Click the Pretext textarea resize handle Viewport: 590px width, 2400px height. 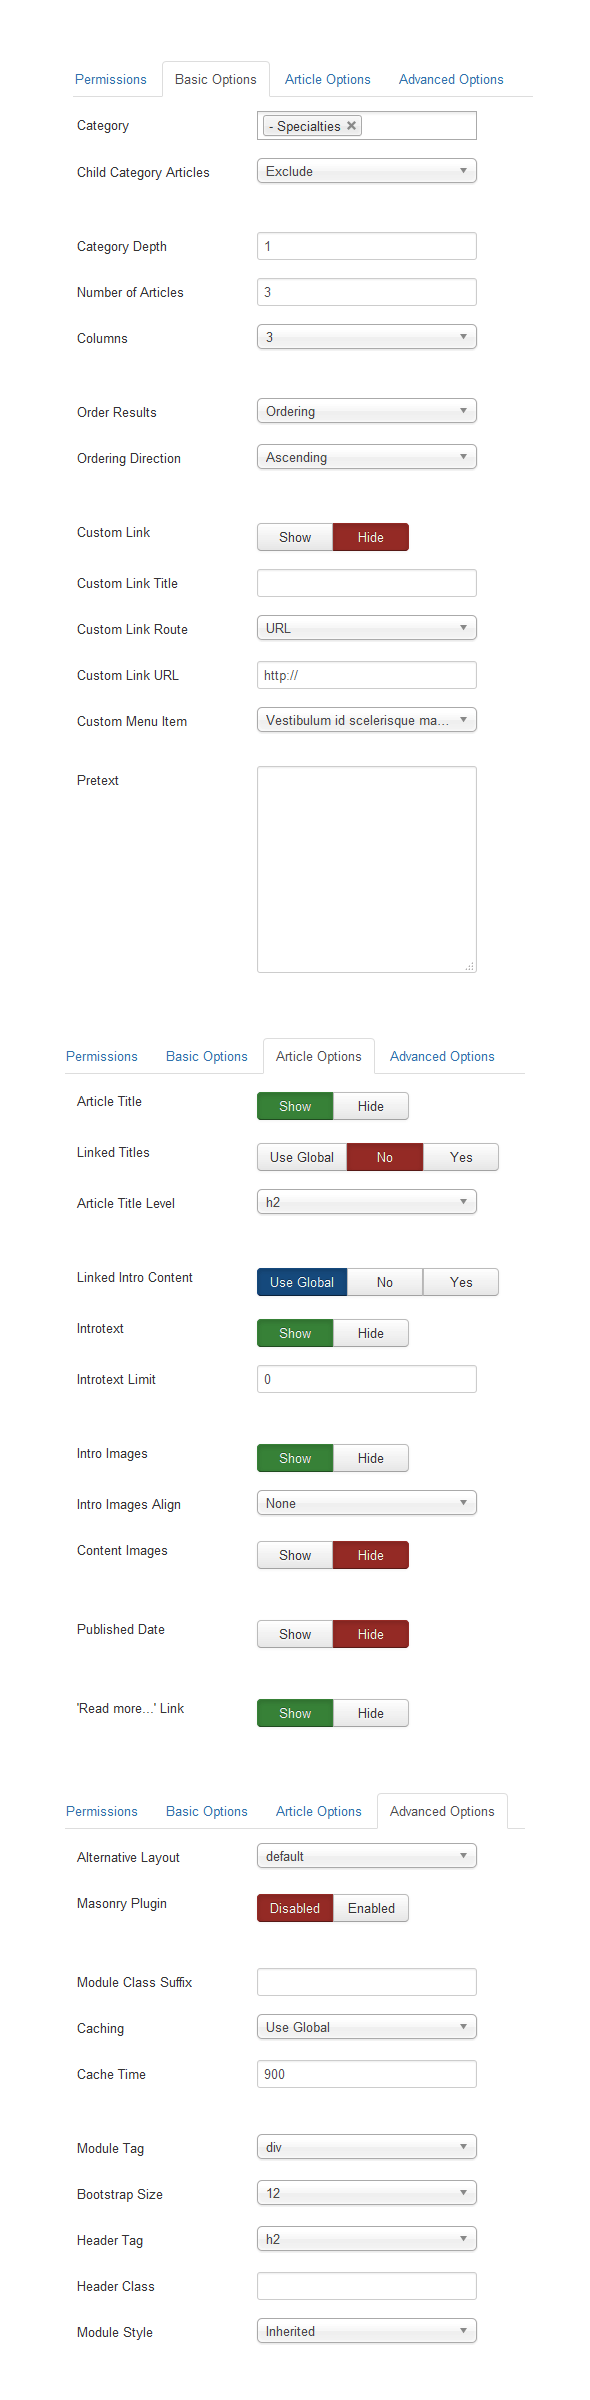click(470, 966)
